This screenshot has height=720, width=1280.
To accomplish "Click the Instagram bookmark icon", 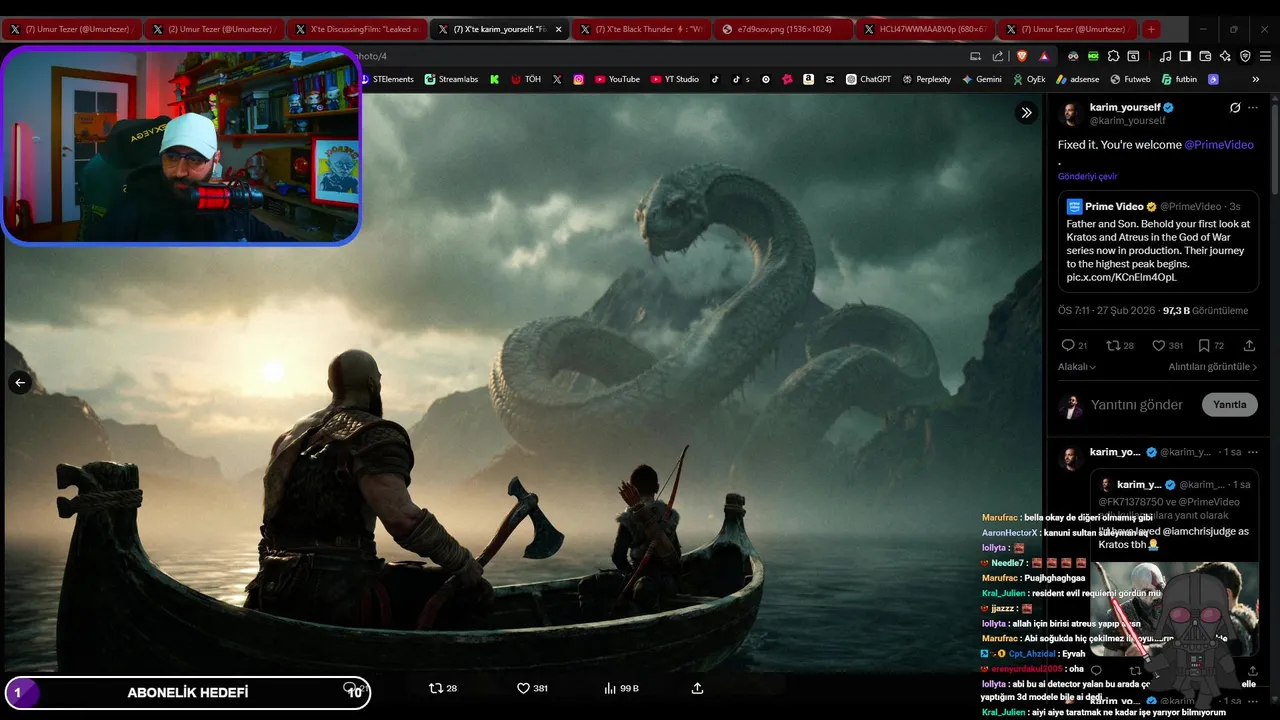I will (x=578, y=79).
